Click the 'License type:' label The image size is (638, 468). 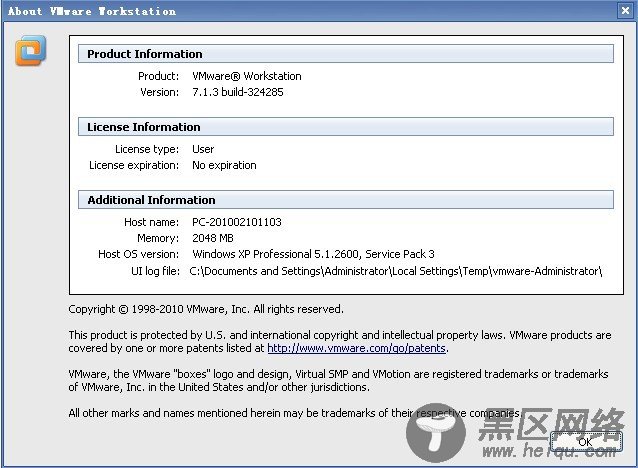[147, 149]
